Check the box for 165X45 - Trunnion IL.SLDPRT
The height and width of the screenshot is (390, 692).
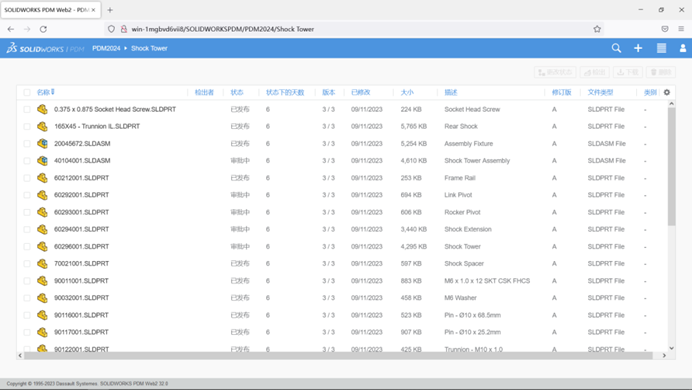(27, 126)
